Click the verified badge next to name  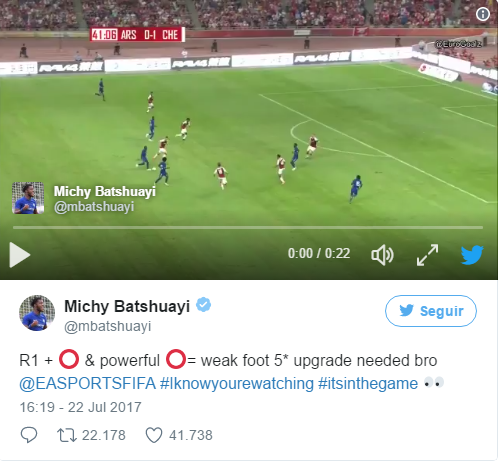pos(203,305)
